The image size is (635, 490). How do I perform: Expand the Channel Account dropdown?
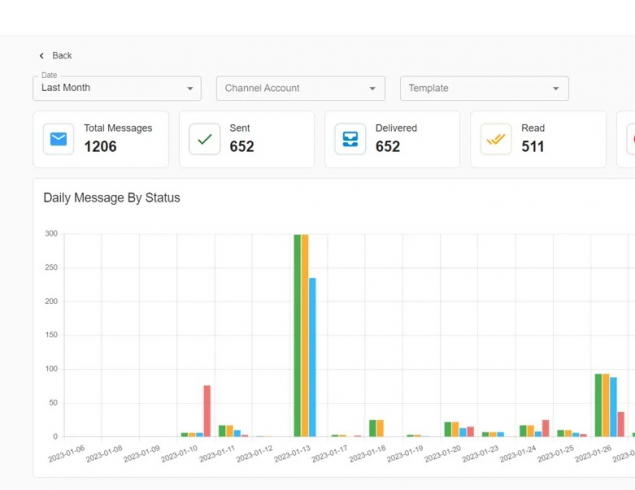[x=300, y=88]
